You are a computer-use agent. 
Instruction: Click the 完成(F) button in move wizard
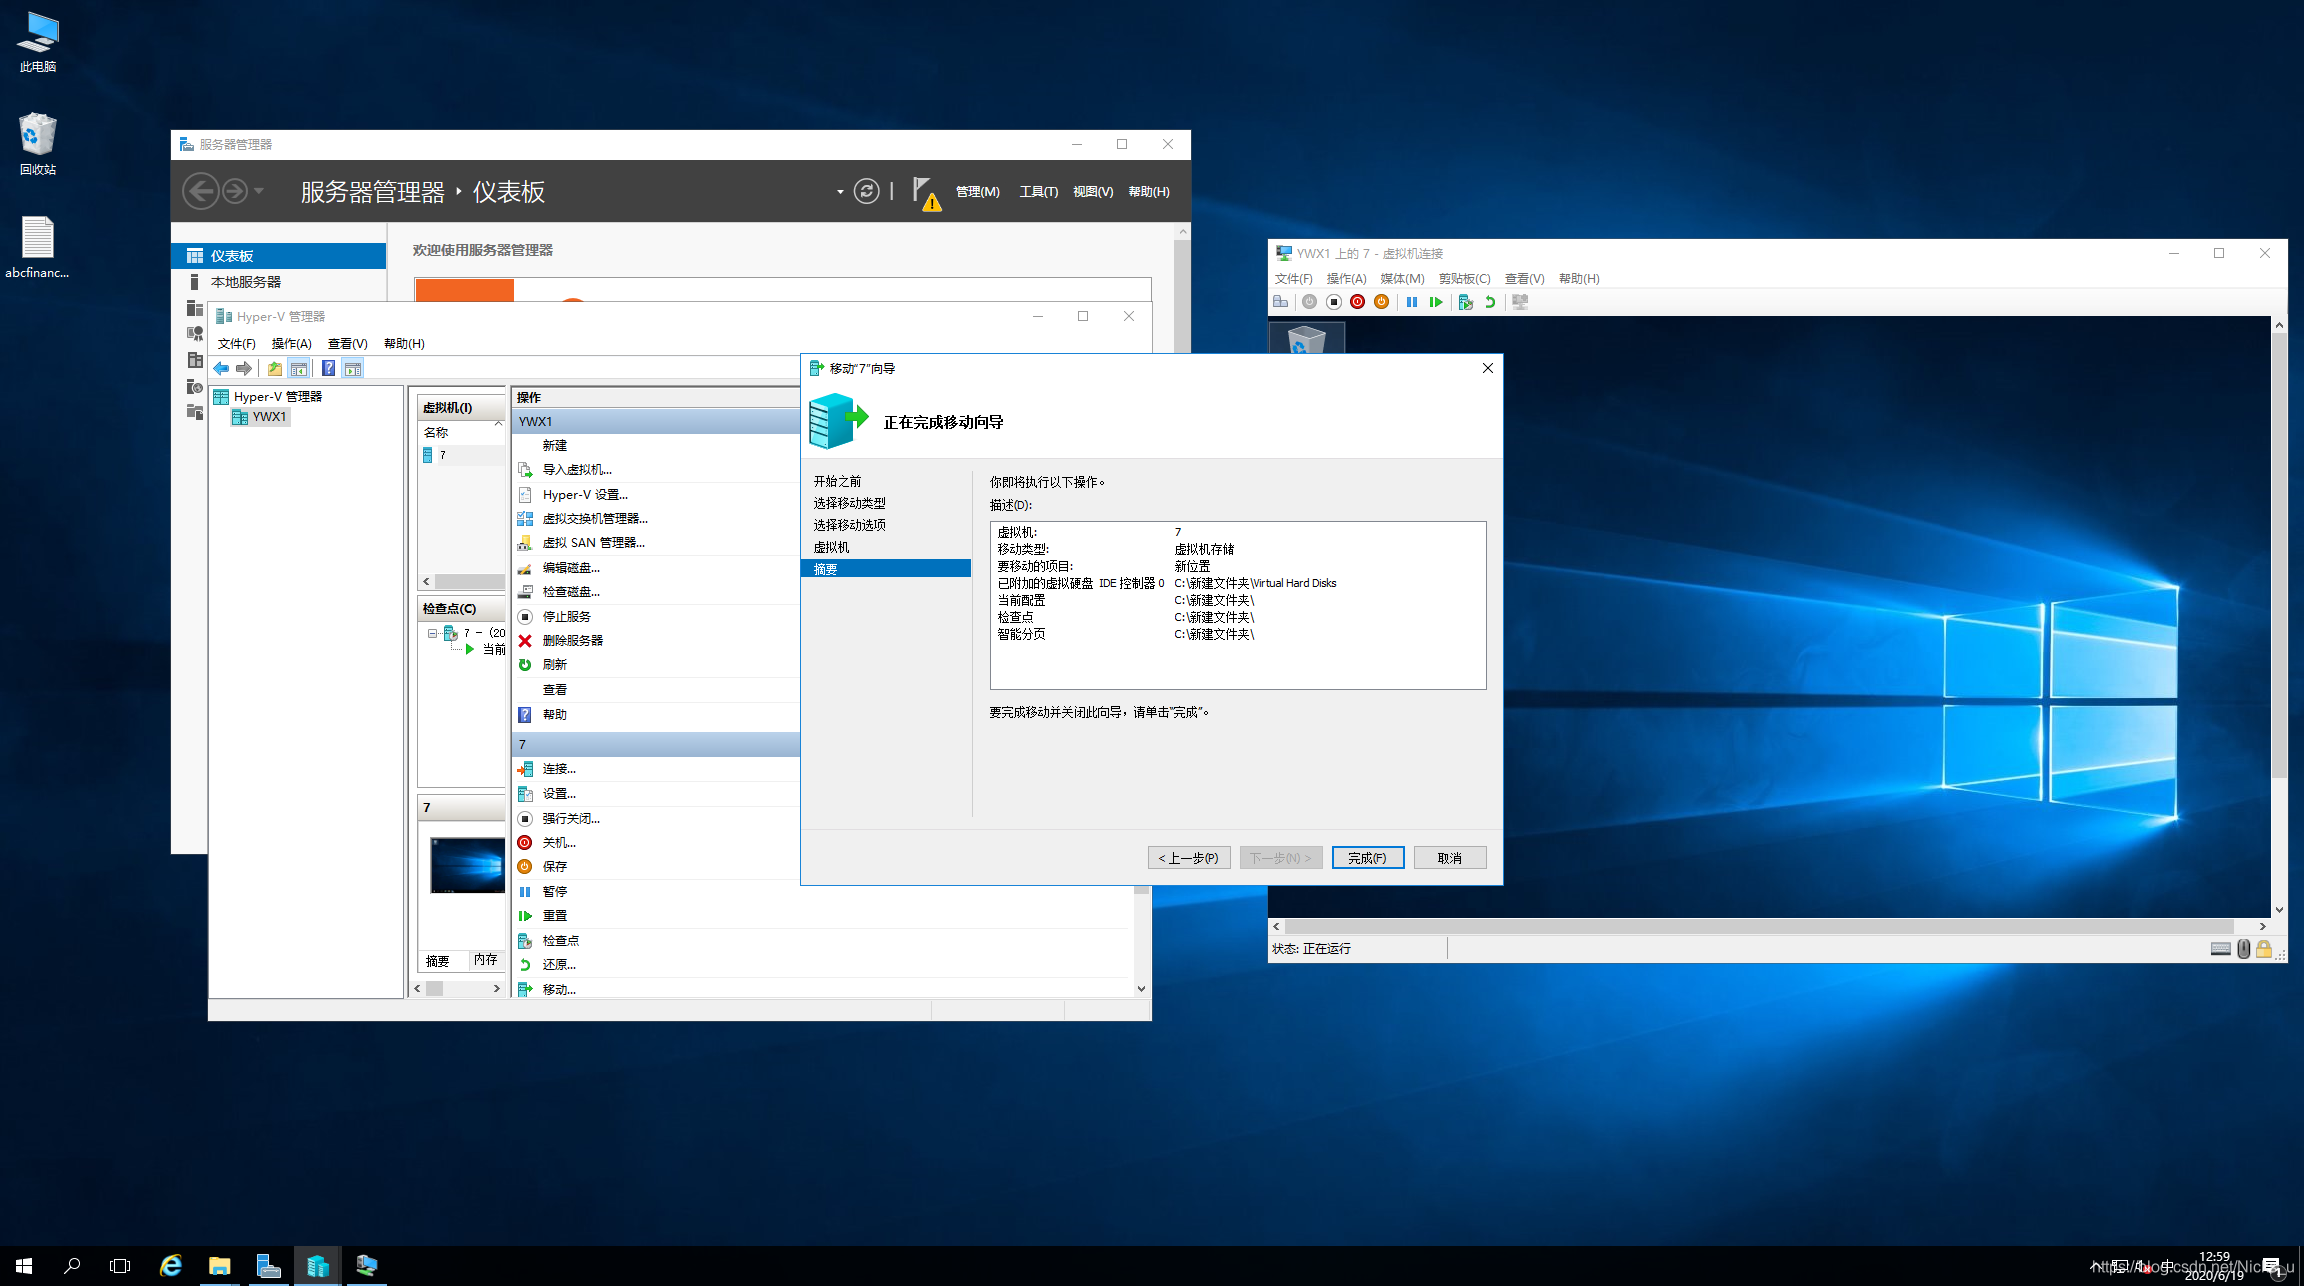click(1367, 858)
